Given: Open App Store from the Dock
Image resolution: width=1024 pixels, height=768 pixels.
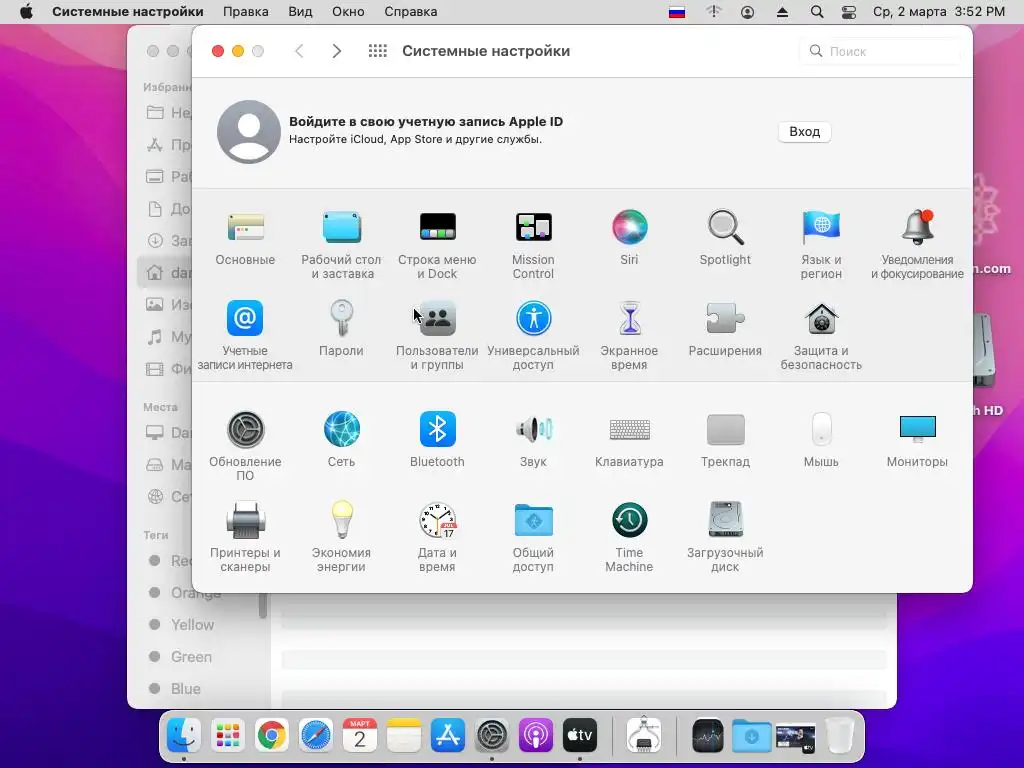Looking at the screenshot, I should point(447,736).
